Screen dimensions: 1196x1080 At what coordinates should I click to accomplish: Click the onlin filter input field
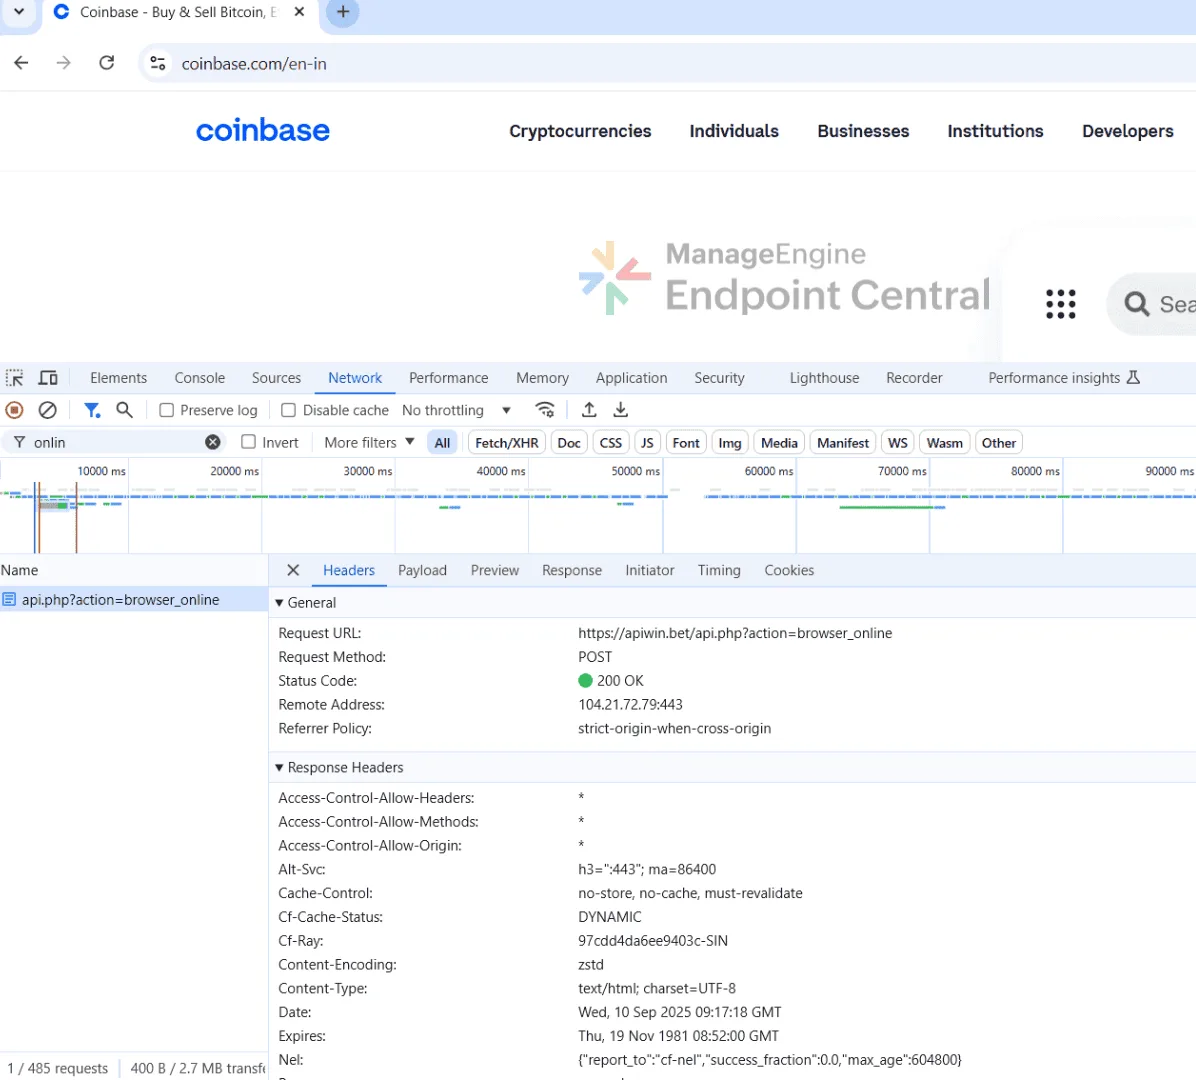pyautogui.click(x=116, y=442)
